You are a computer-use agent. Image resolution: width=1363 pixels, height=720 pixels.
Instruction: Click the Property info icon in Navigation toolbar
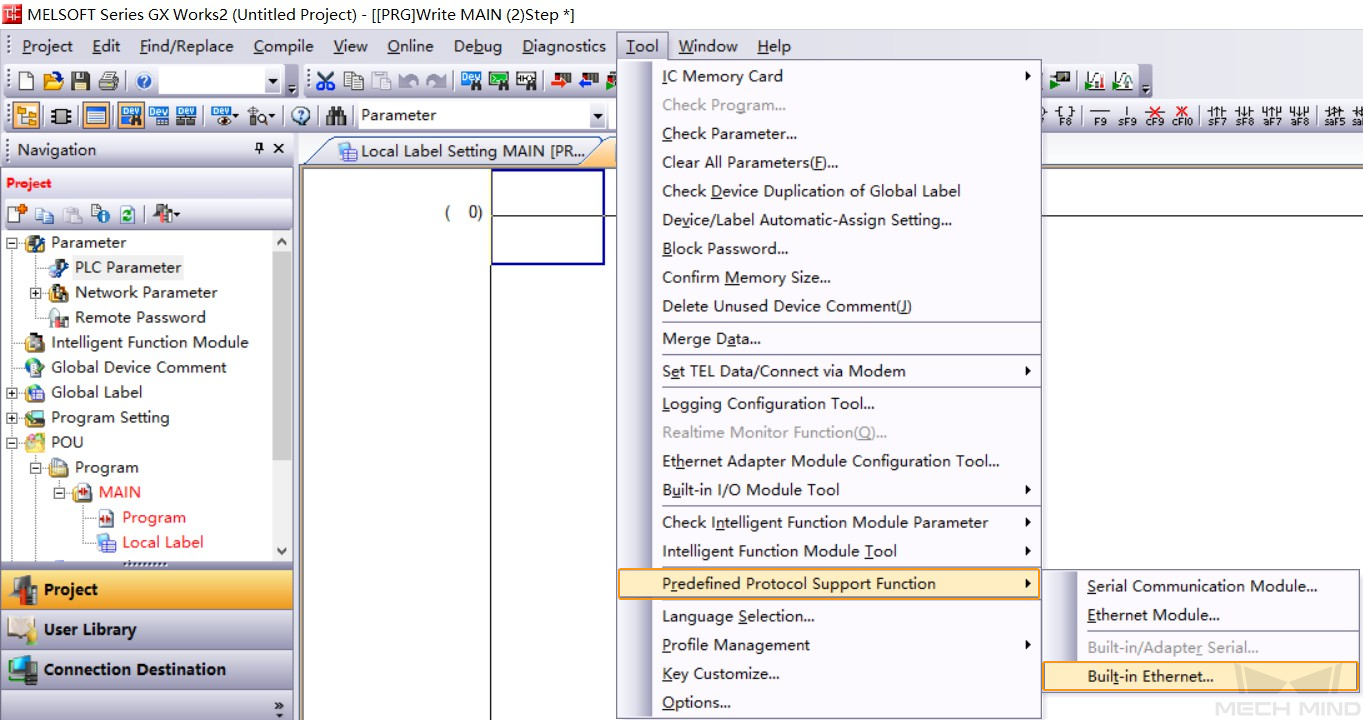[x=100, y=214]
